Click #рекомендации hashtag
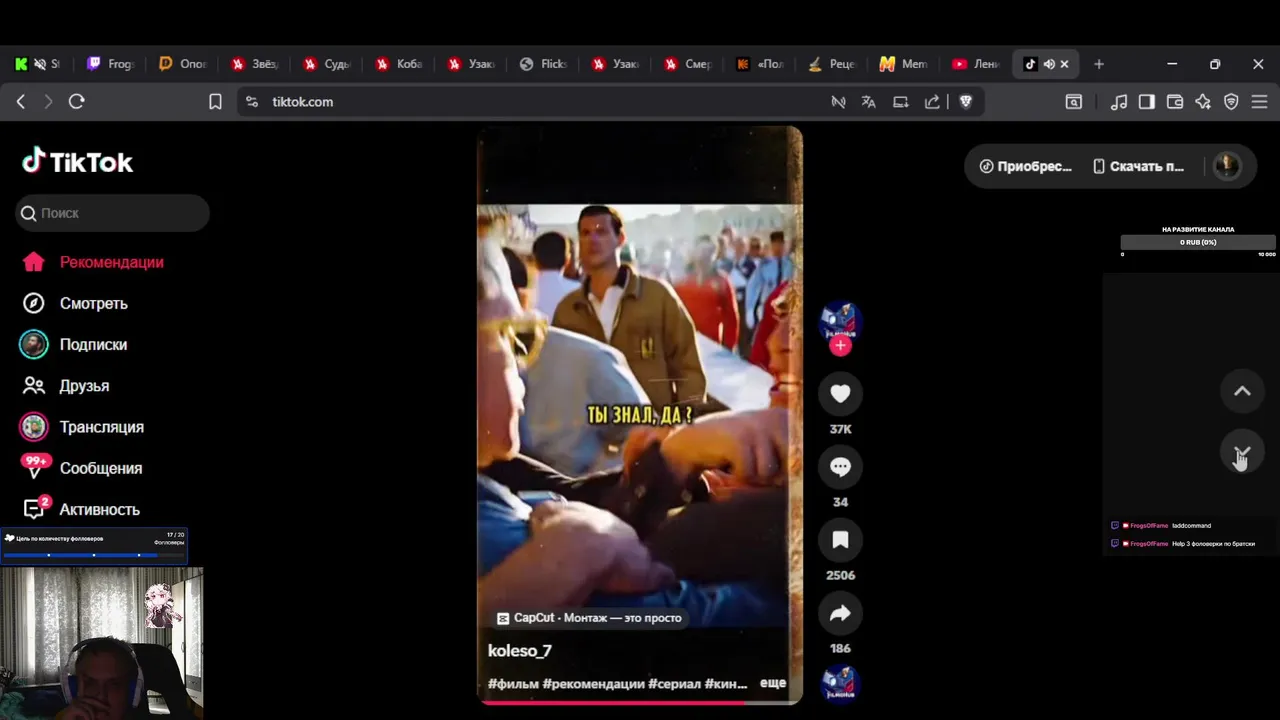Viewport: 1280px width, 720px height. click(594, 684)
